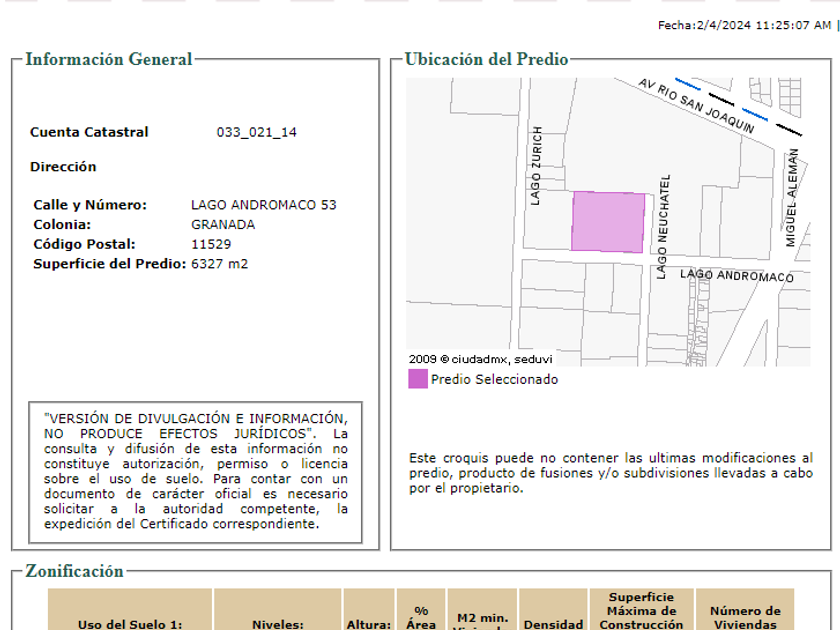Click the parcel area value 6327 m2
840x630 pixels.
click(x=219, y=264)
